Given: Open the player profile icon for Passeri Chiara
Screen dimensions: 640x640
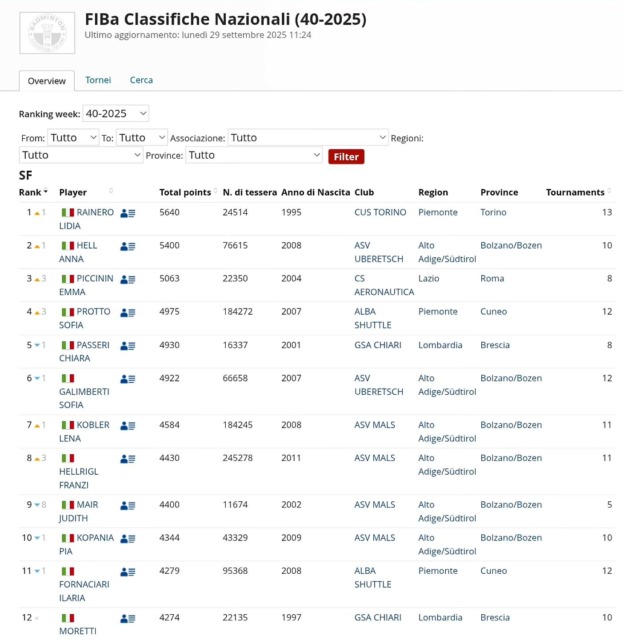Looking at the screenshot, I should pos(127,345).
